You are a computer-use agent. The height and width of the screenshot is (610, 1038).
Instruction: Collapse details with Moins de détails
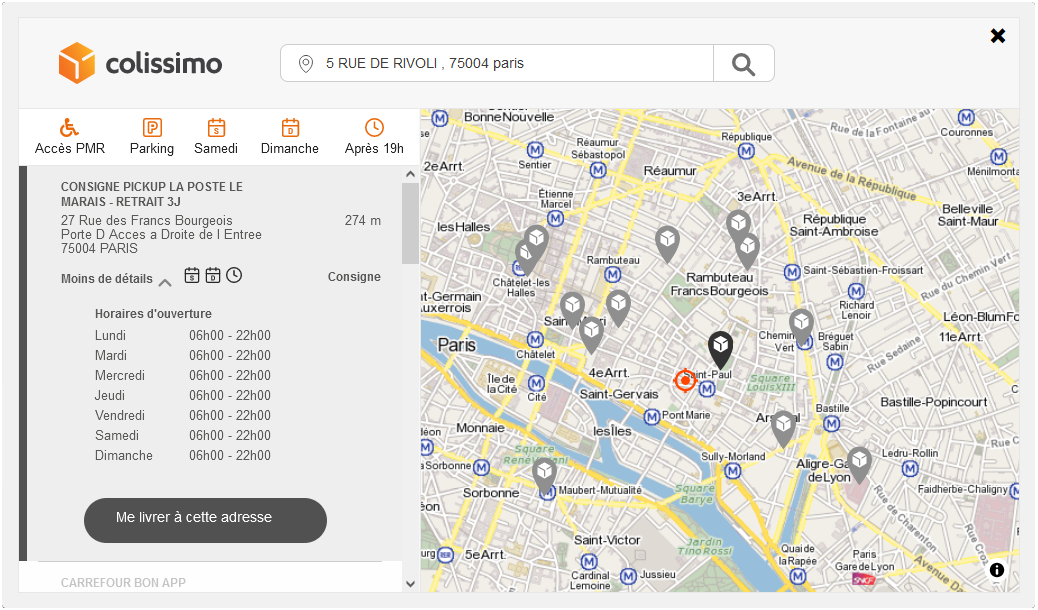(116, 279)
